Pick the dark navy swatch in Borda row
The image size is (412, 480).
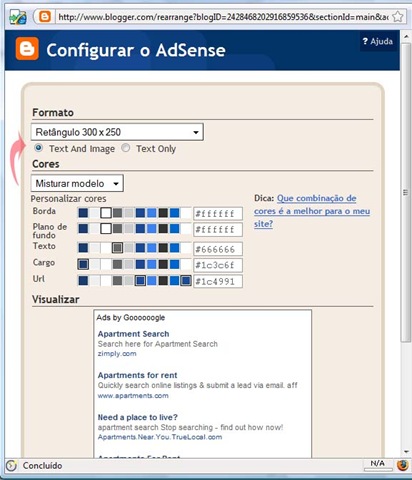[x=83, y=213]
